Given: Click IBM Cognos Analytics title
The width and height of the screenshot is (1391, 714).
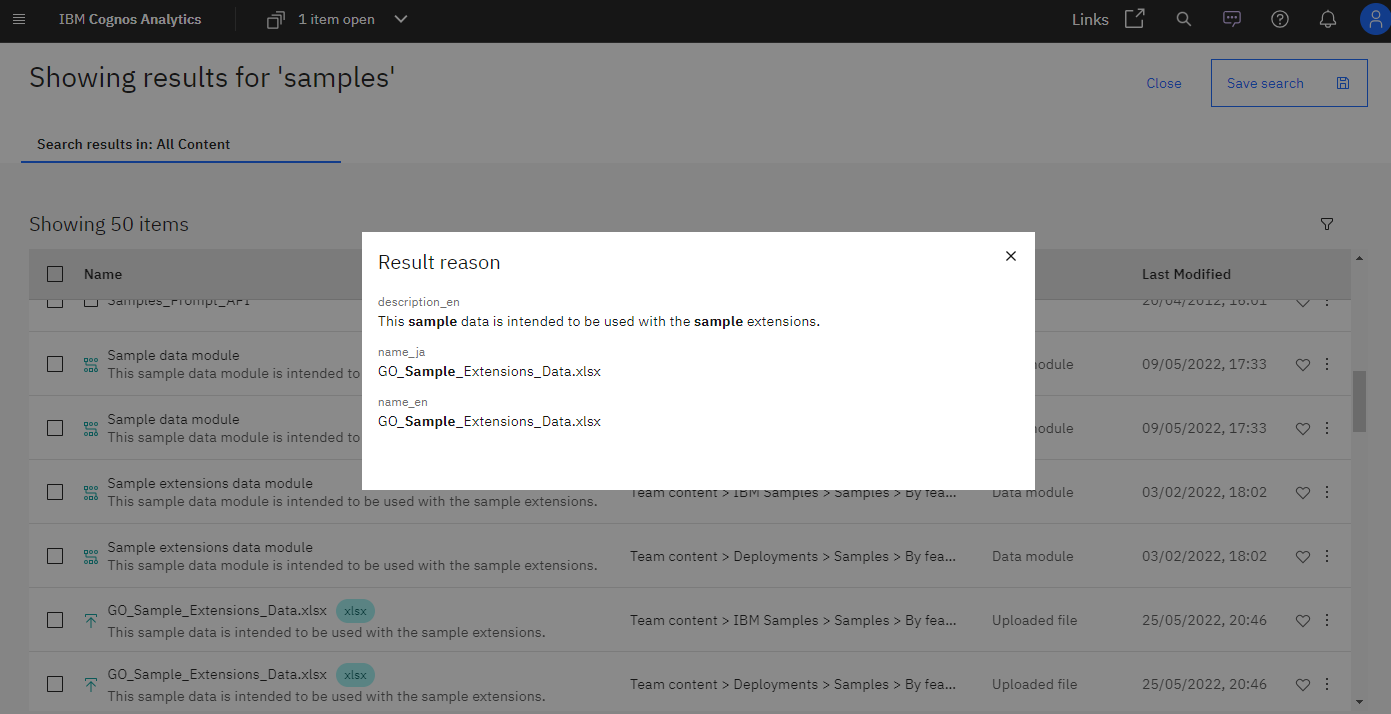Looking at the screenshot, I should 130,19.
